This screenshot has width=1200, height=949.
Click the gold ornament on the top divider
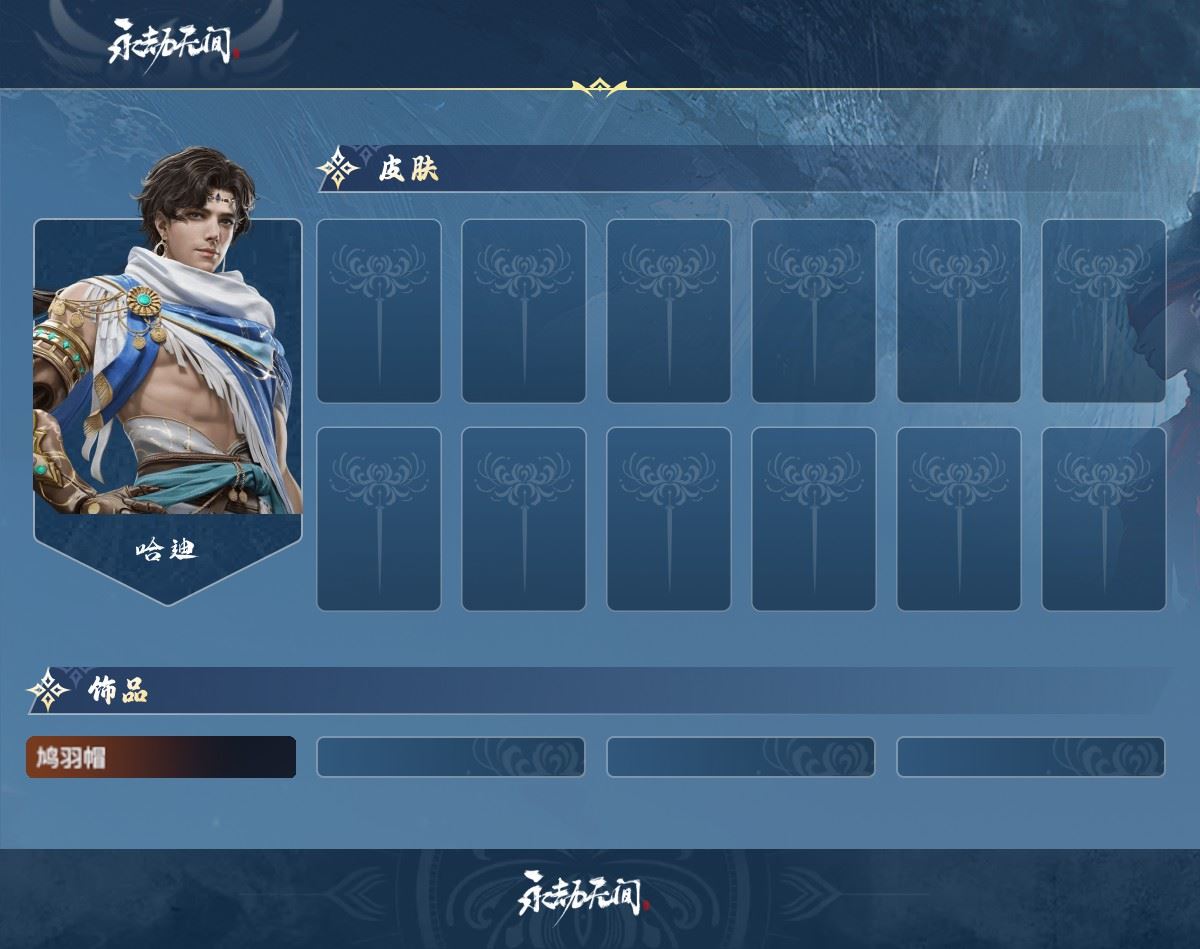click(x=599, y=88)
